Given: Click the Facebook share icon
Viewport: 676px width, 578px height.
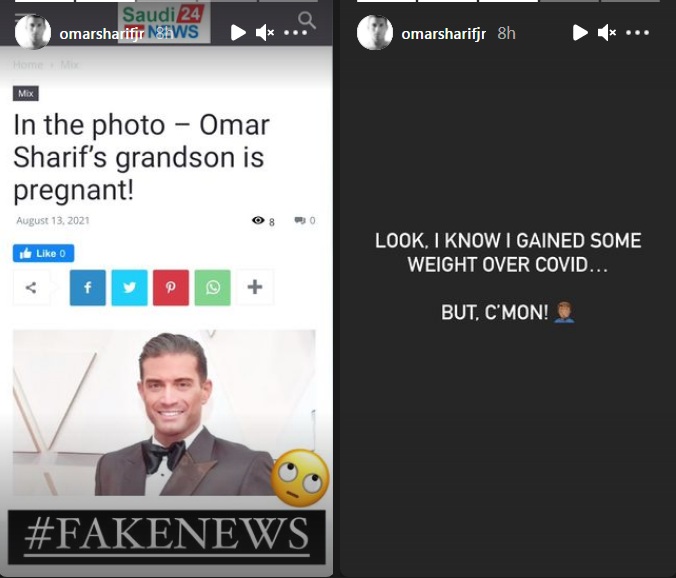Looking at the screenshot, I should (x=88, y=287).
